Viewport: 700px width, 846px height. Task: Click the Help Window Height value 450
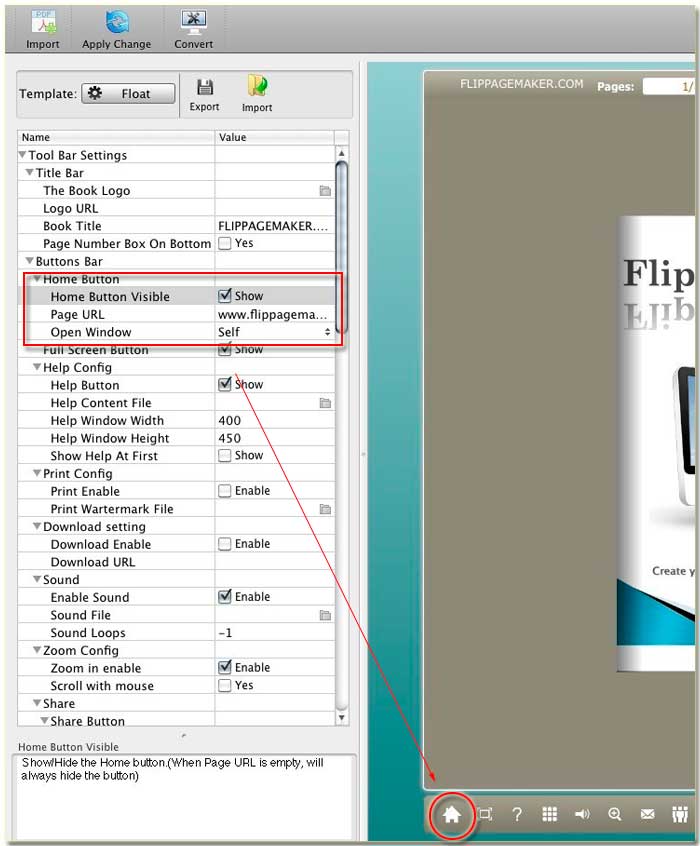point(275,438)
